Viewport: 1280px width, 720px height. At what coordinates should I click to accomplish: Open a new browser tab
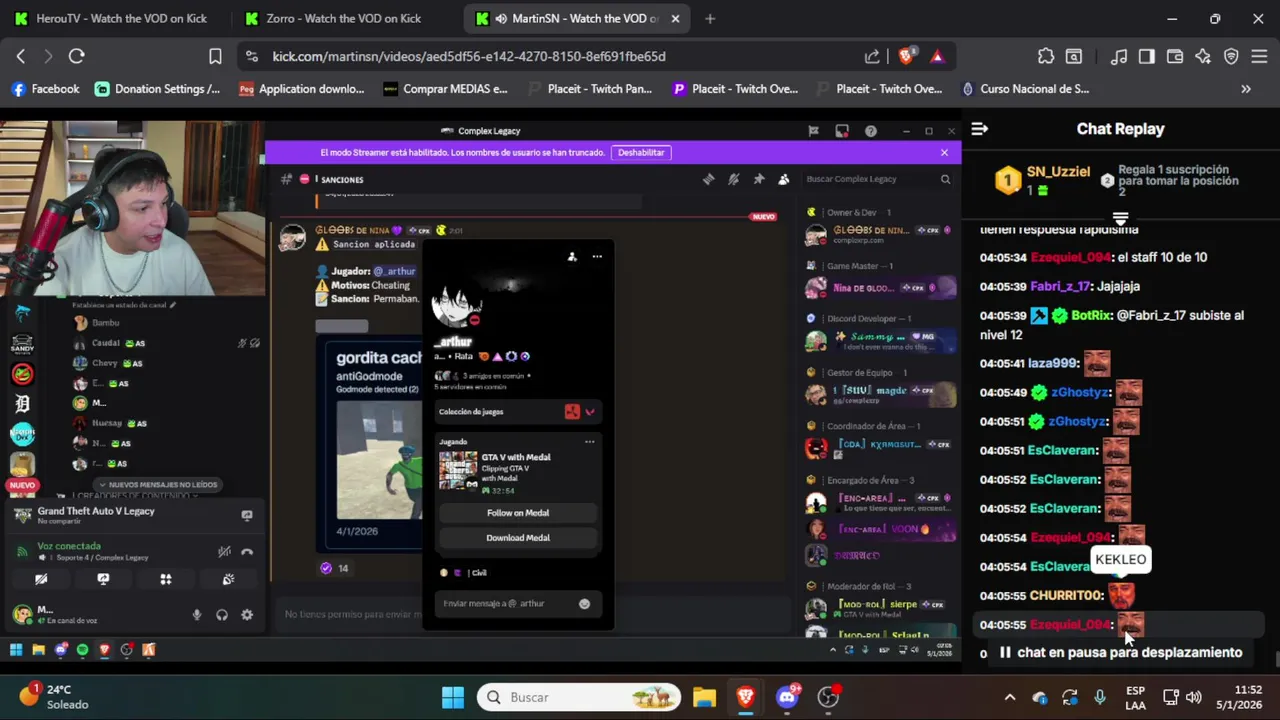click(710, 19)
